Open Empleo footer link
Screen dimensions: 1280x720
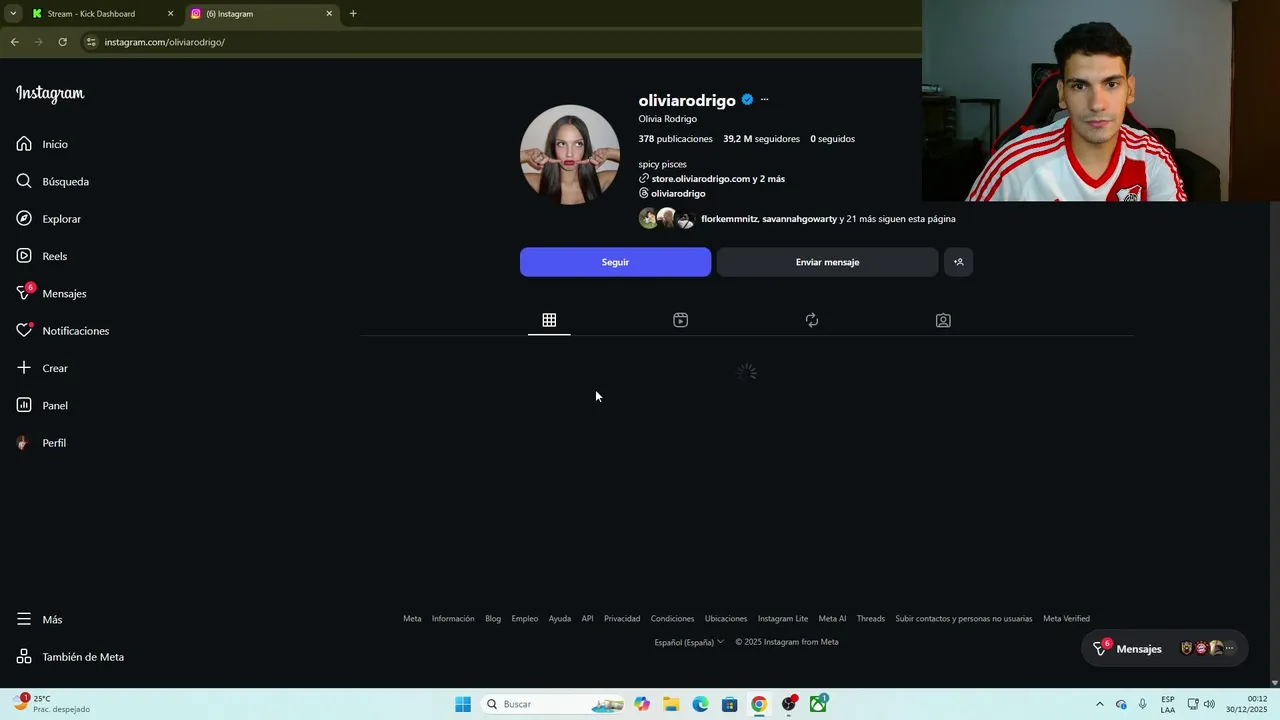(x=525, y=619)
